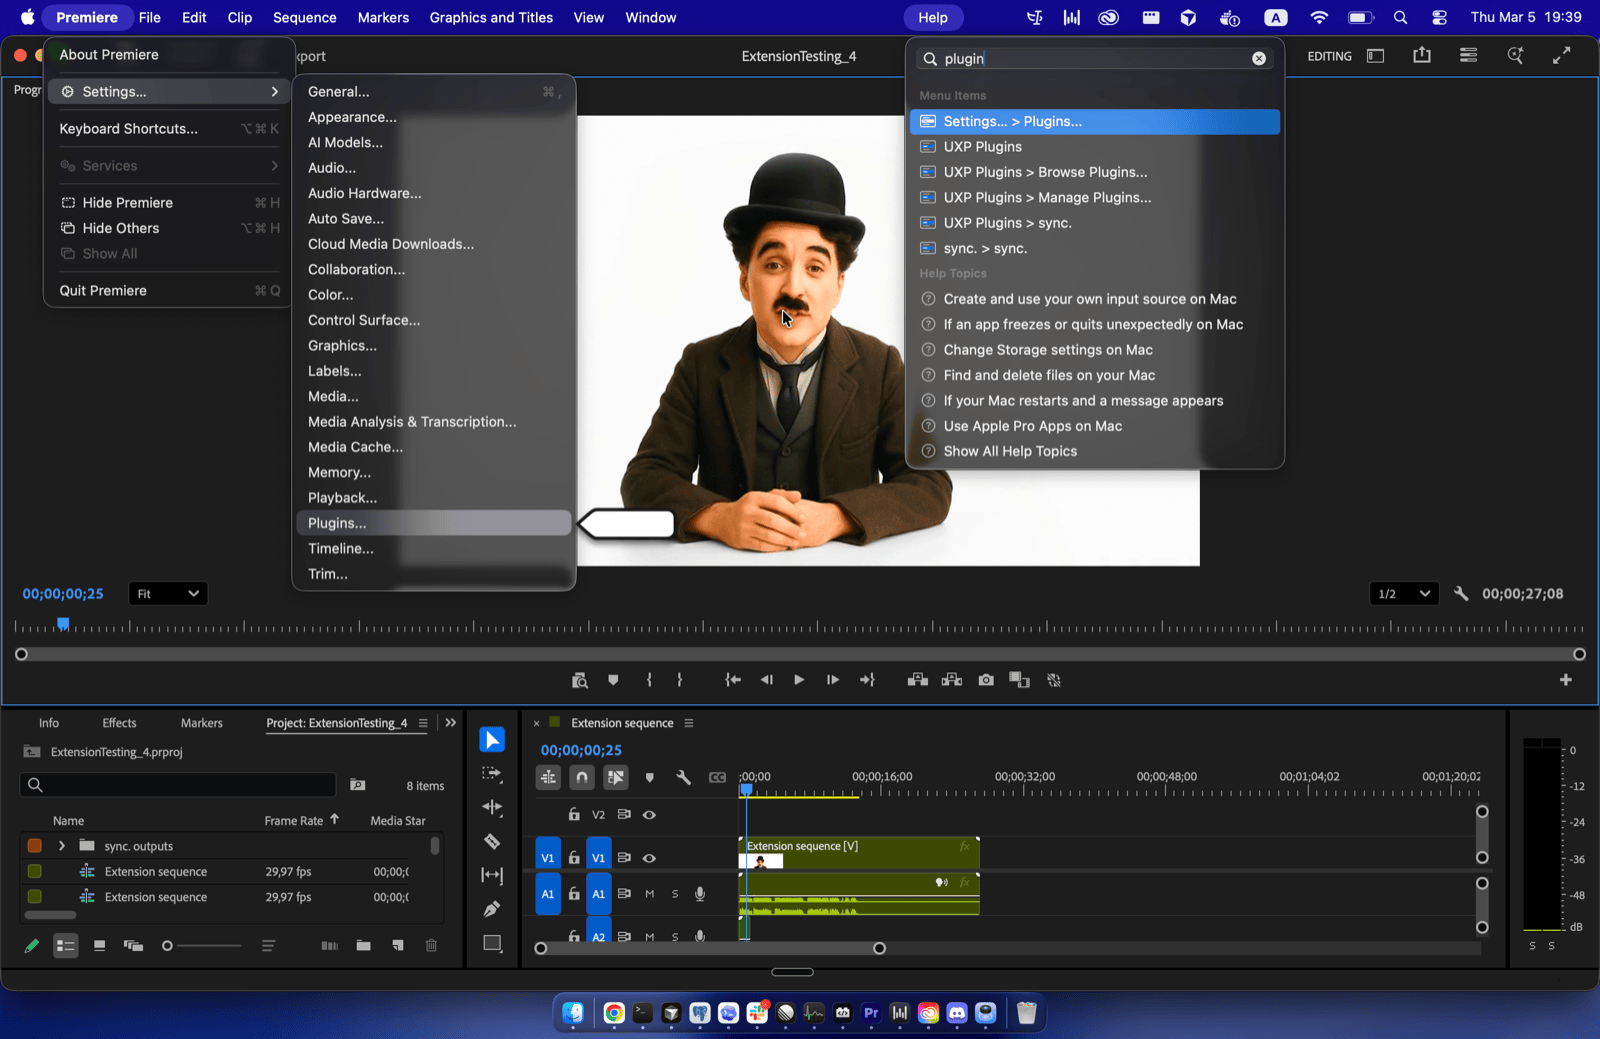Viewport: 1600px width, 1039px height.
Task: Open the Fit zoom level dropdown
Action: (x=168, y=594)
